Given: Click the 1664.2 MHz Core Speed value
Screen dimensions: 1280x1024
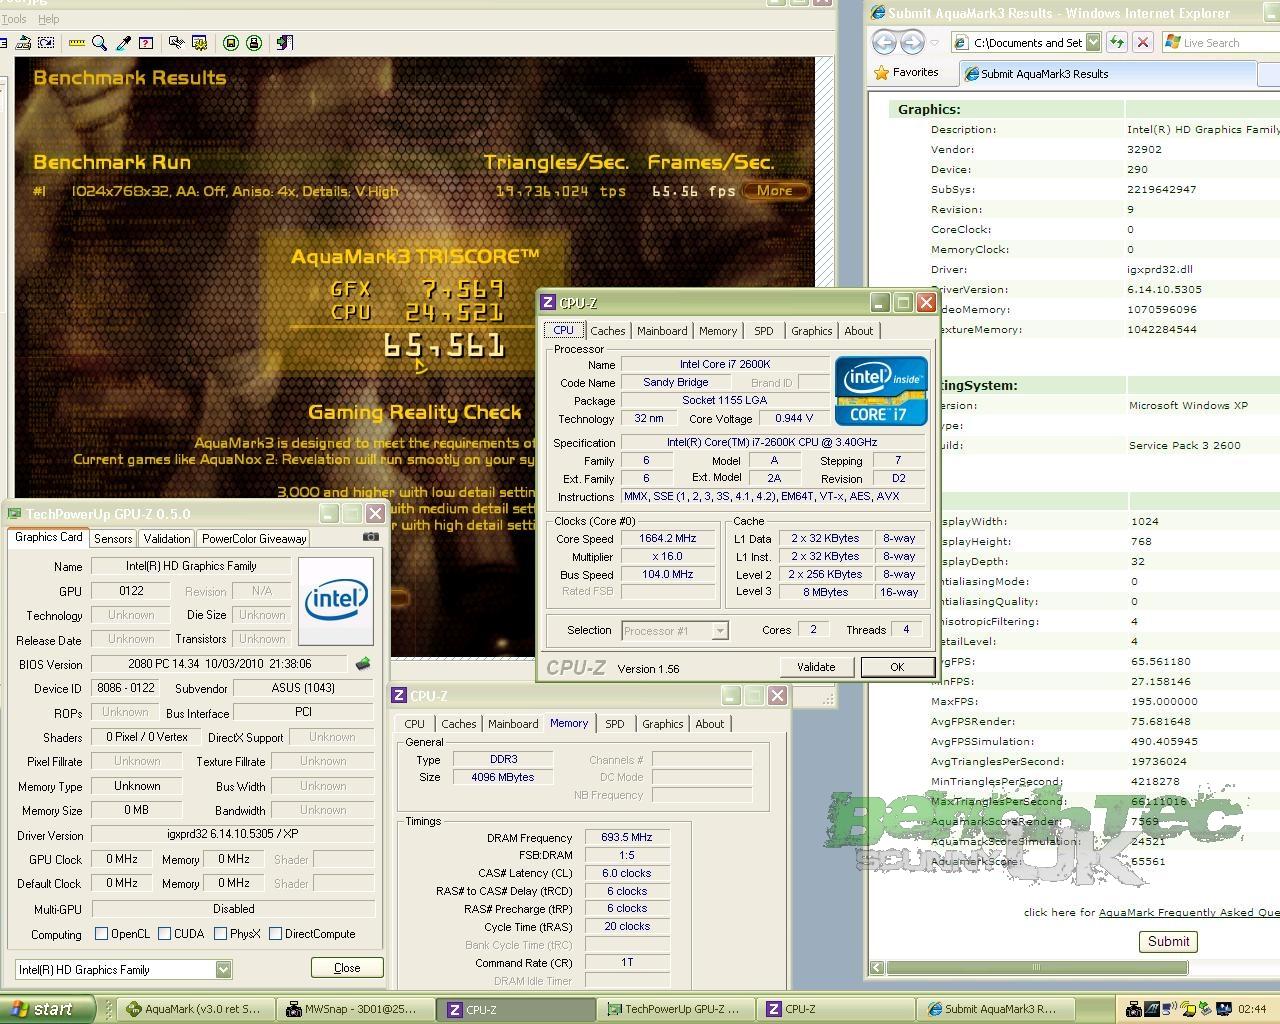Looking at the screenshot, I should 667,538.
